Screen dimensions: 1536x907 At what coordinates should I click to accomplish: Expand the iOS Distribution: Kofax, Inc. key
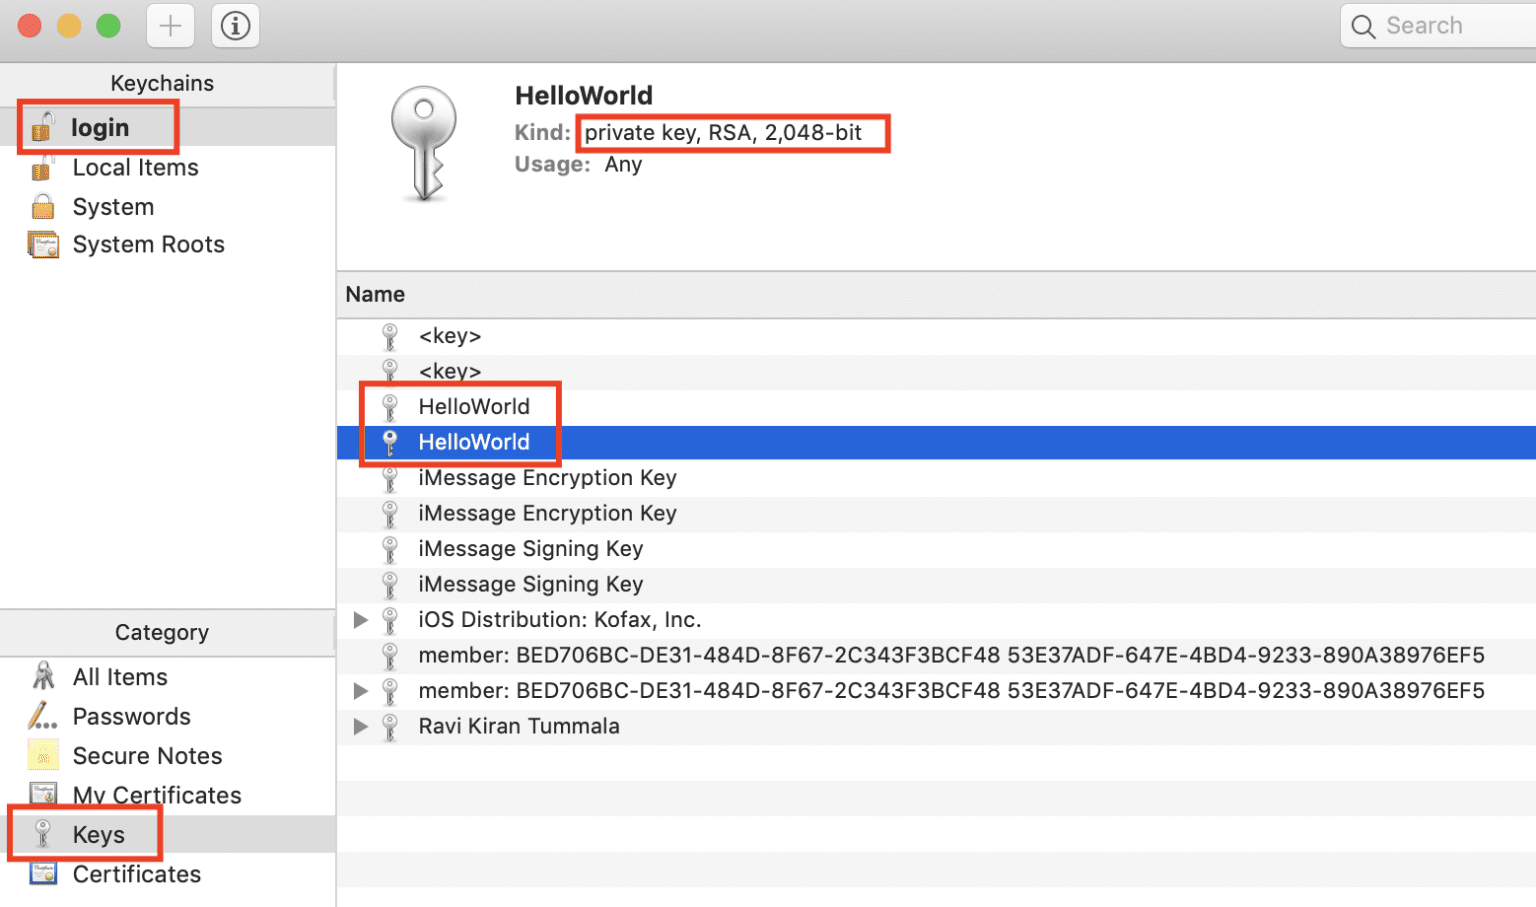click(x=361, y=620)
